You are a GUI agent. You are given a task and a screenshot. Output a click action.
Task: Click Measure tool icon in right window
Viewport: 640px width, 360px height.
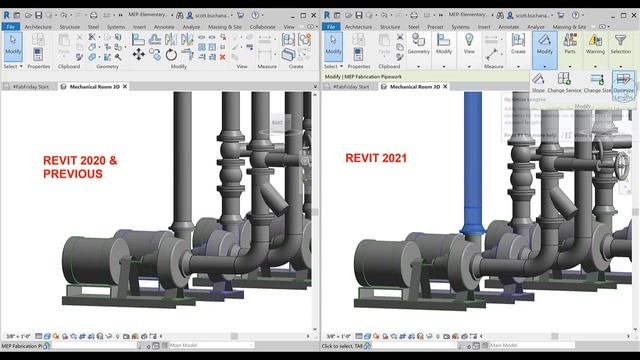pos(491,54)
